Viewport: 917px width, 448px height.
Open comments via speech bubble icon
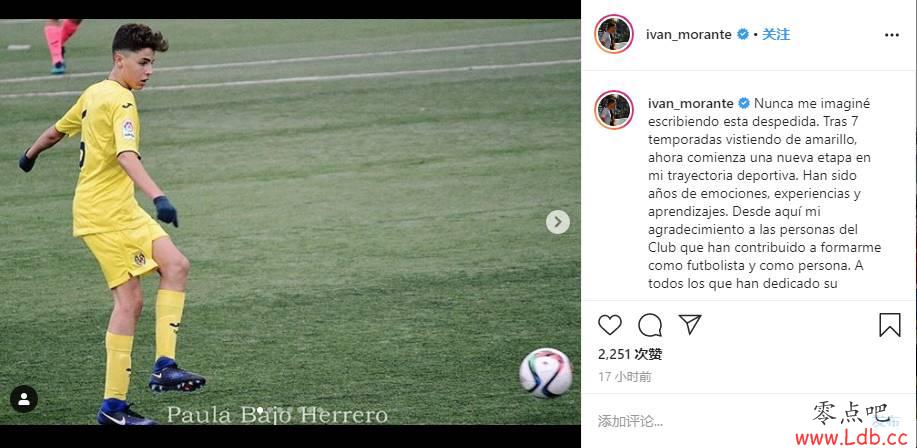pos(650,325)
